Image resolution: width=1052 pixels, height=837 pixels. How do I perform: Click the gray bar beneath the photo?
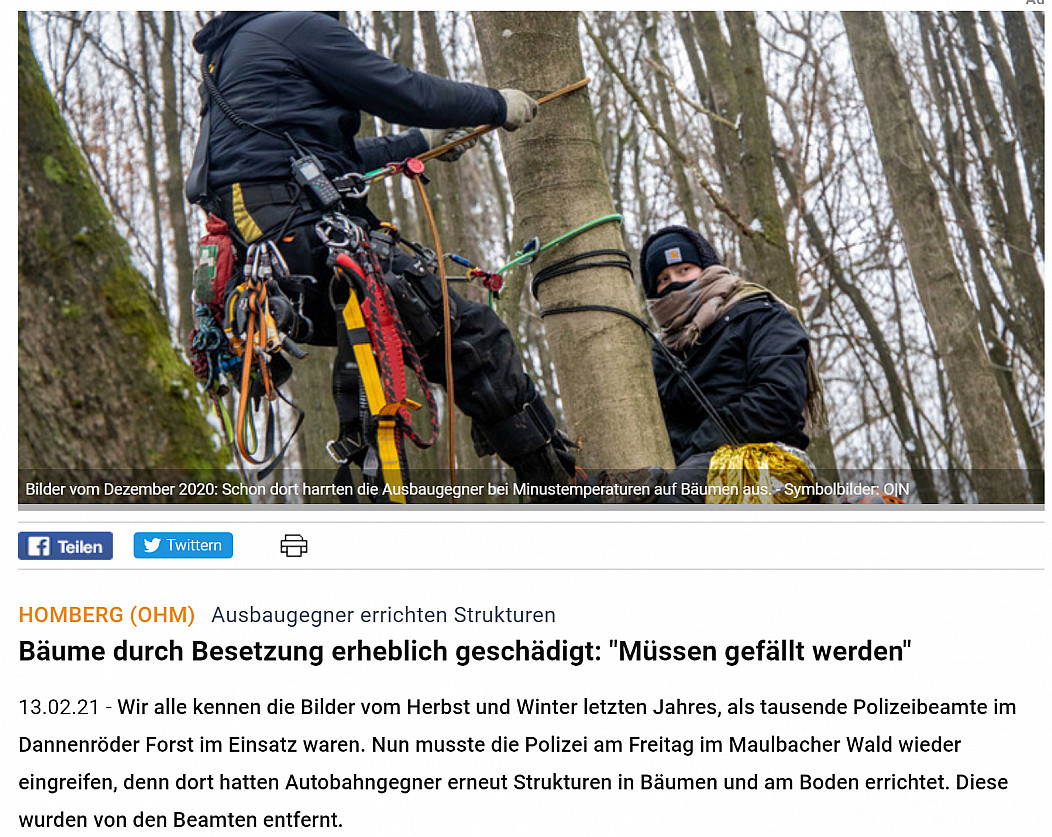coord(531,507)
